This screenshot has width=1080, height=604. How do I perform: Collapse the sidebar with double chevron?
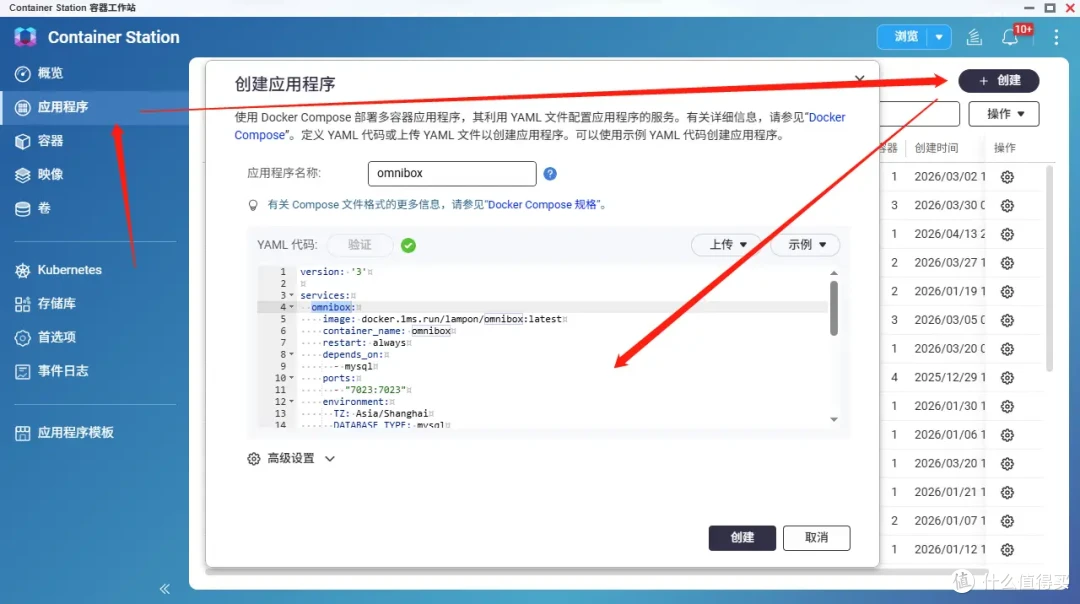165,589
